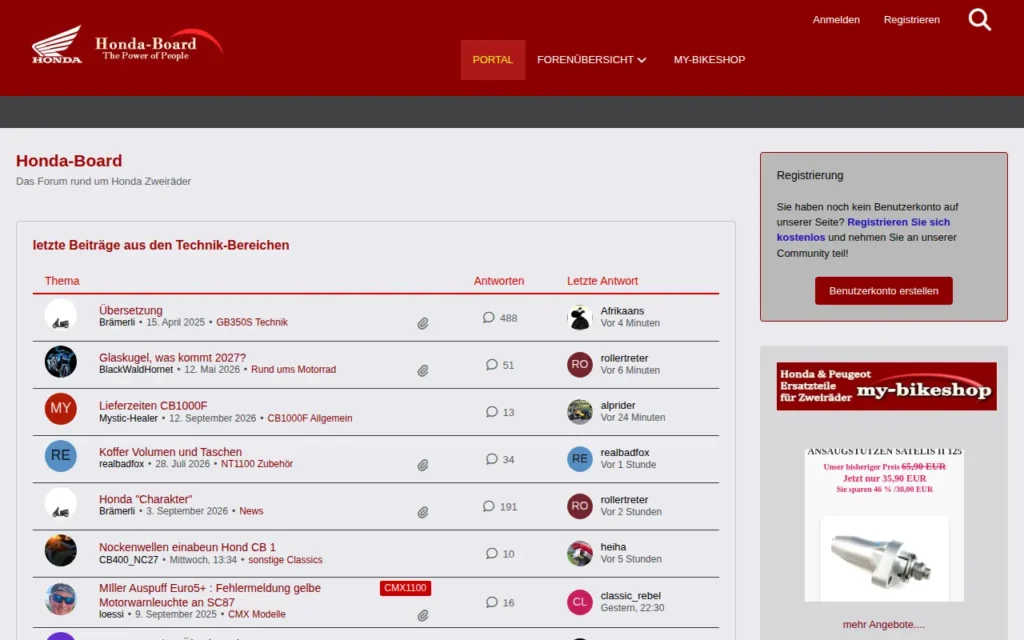Open Brämerli's avatar in Honda Charakter row
The width and height of the screenshot is (1024, 640).
(x=61, y=504)
